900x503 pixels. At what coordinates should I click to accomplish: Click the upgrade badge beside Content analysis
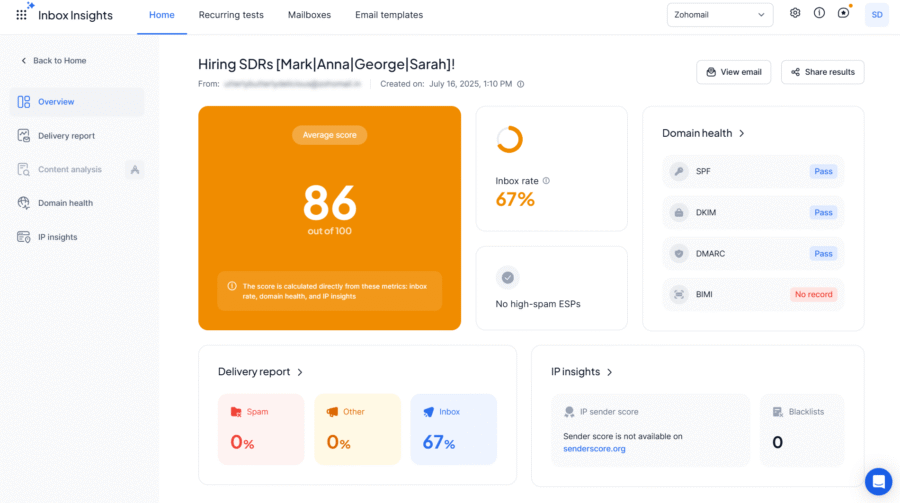click(x=135, y=170)
